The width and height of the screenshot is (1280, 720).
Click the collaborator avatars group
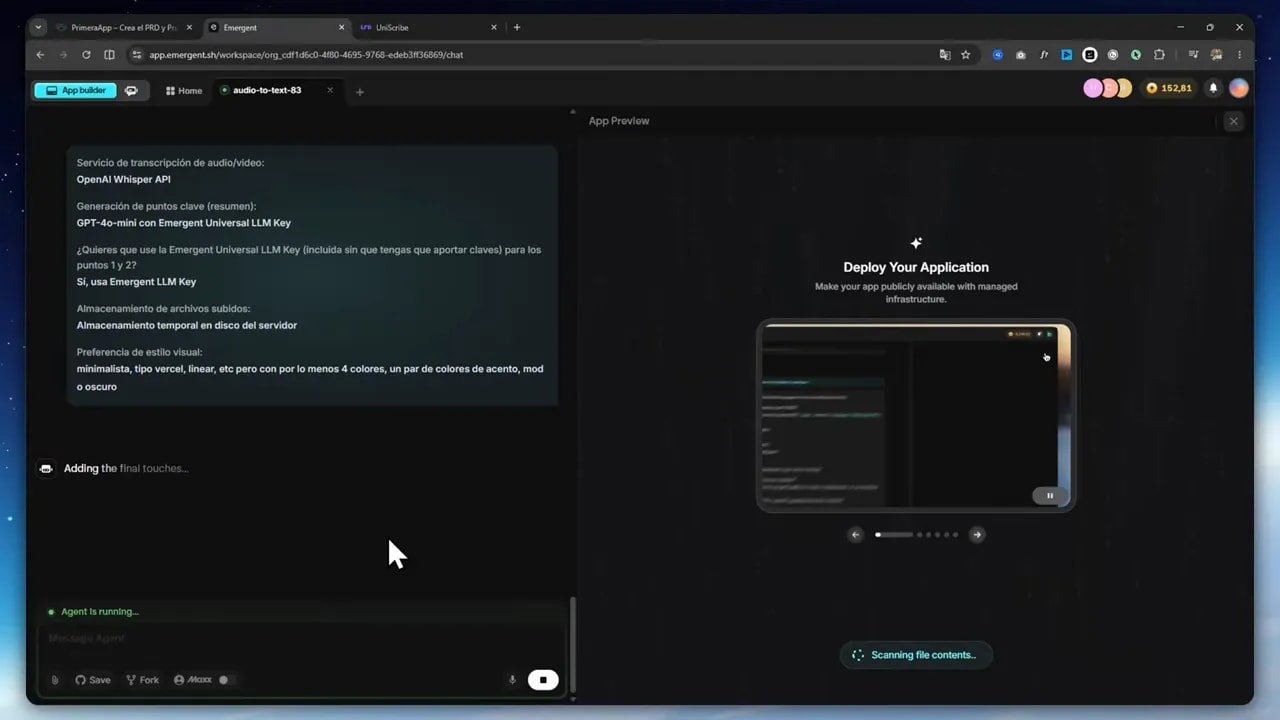coord(1107,88)
